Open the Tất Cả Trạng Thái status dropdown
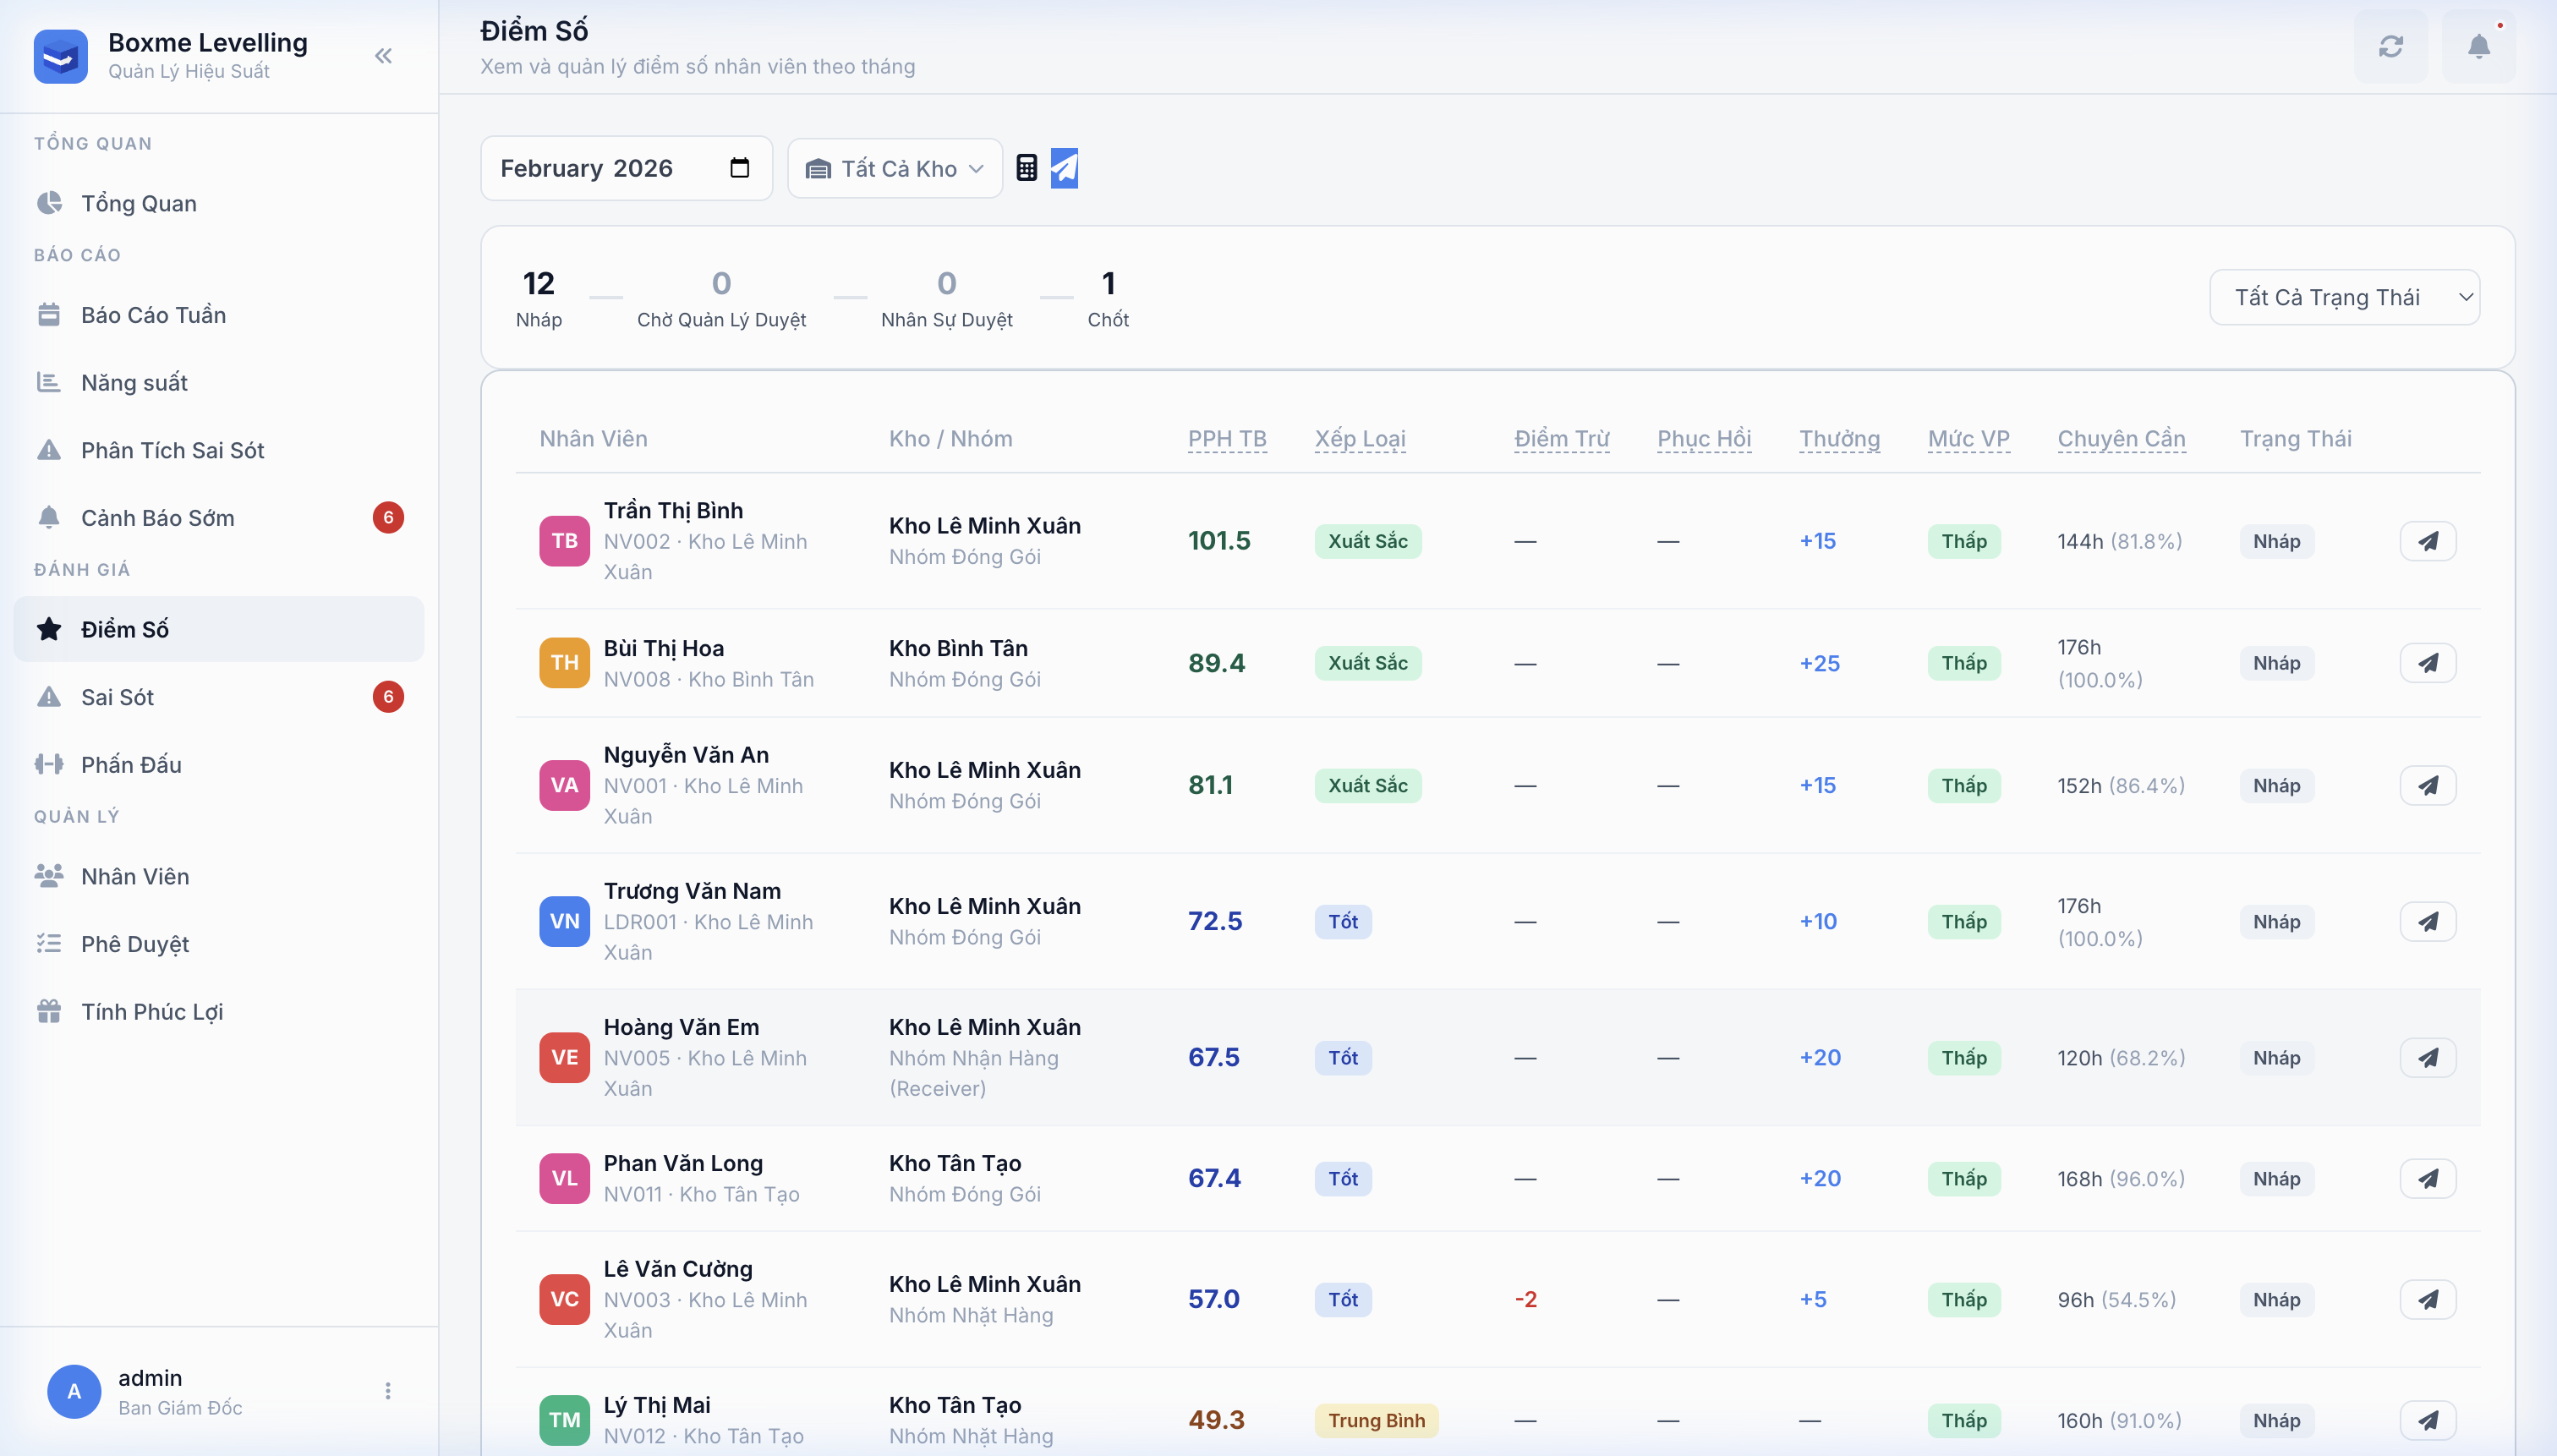Viewport: 2557px width, 1456px height. (x=2343, y=297)
